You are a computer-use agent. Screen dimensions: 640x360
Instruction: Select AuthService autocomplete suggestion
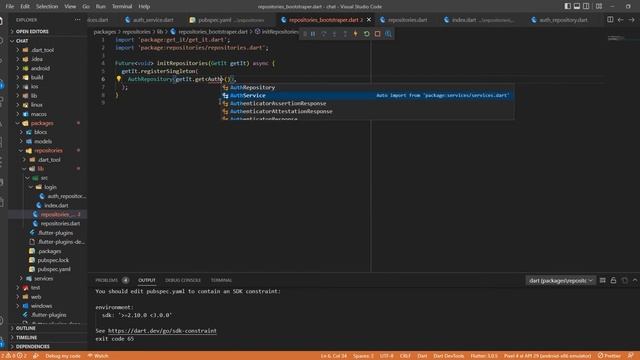pos(367,96)
